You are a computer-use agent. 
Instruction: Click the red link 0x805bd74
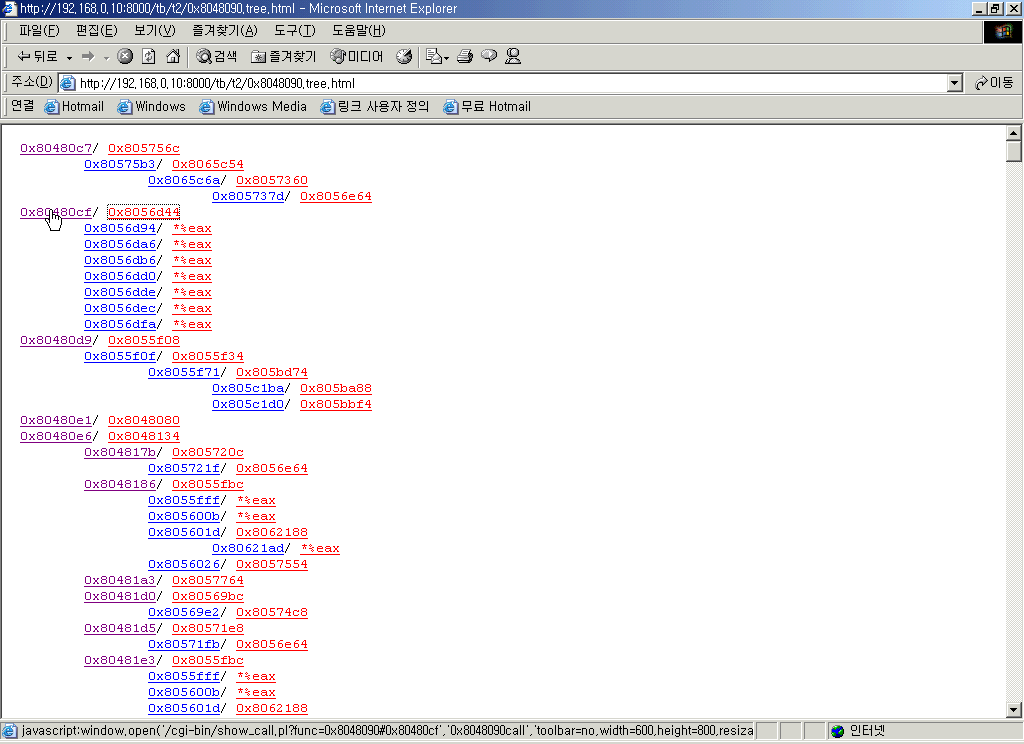[x=272, y=372]
